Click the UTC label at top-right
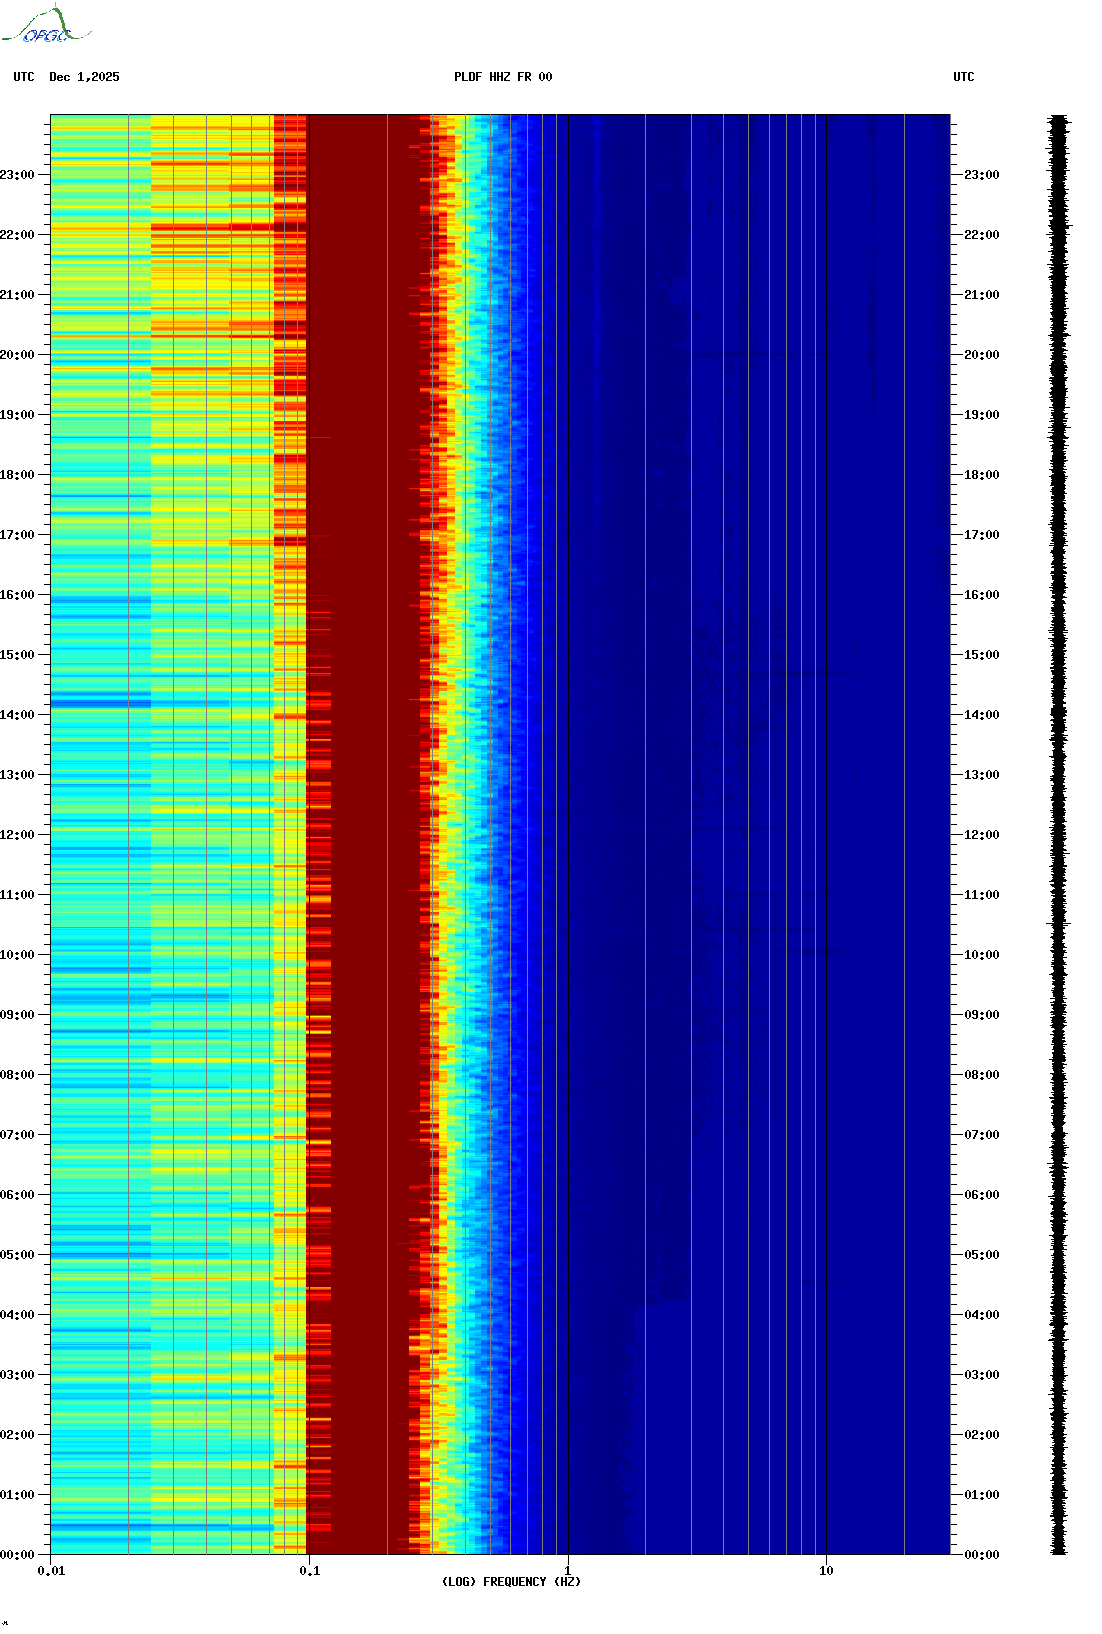 963,77
